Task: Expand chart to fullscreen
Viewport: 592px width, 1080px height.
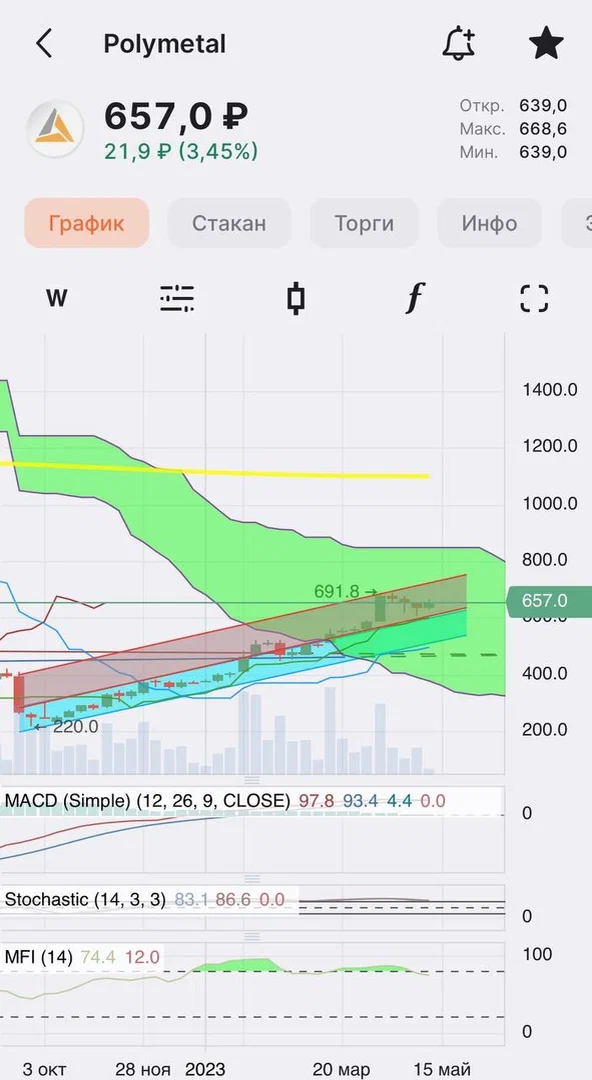Action: tap(533, 299)
